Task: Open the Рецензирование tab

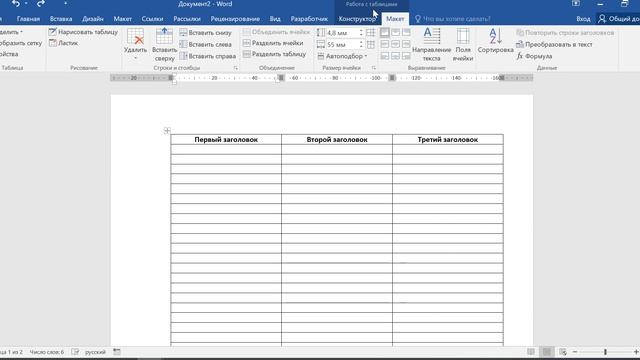Action: click(235, 19)
